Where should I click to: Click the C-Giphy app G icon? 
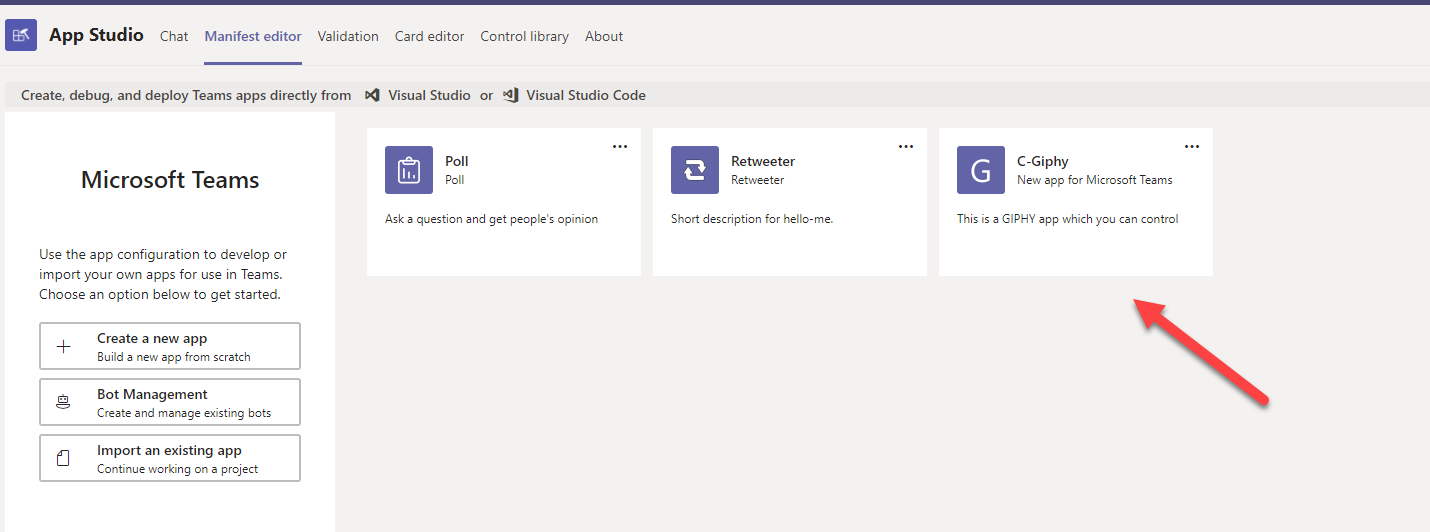coord(981,170)
